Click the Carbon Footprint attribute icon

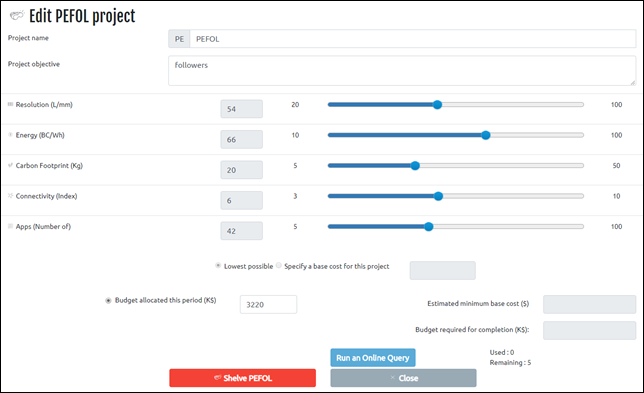point(10,165)
